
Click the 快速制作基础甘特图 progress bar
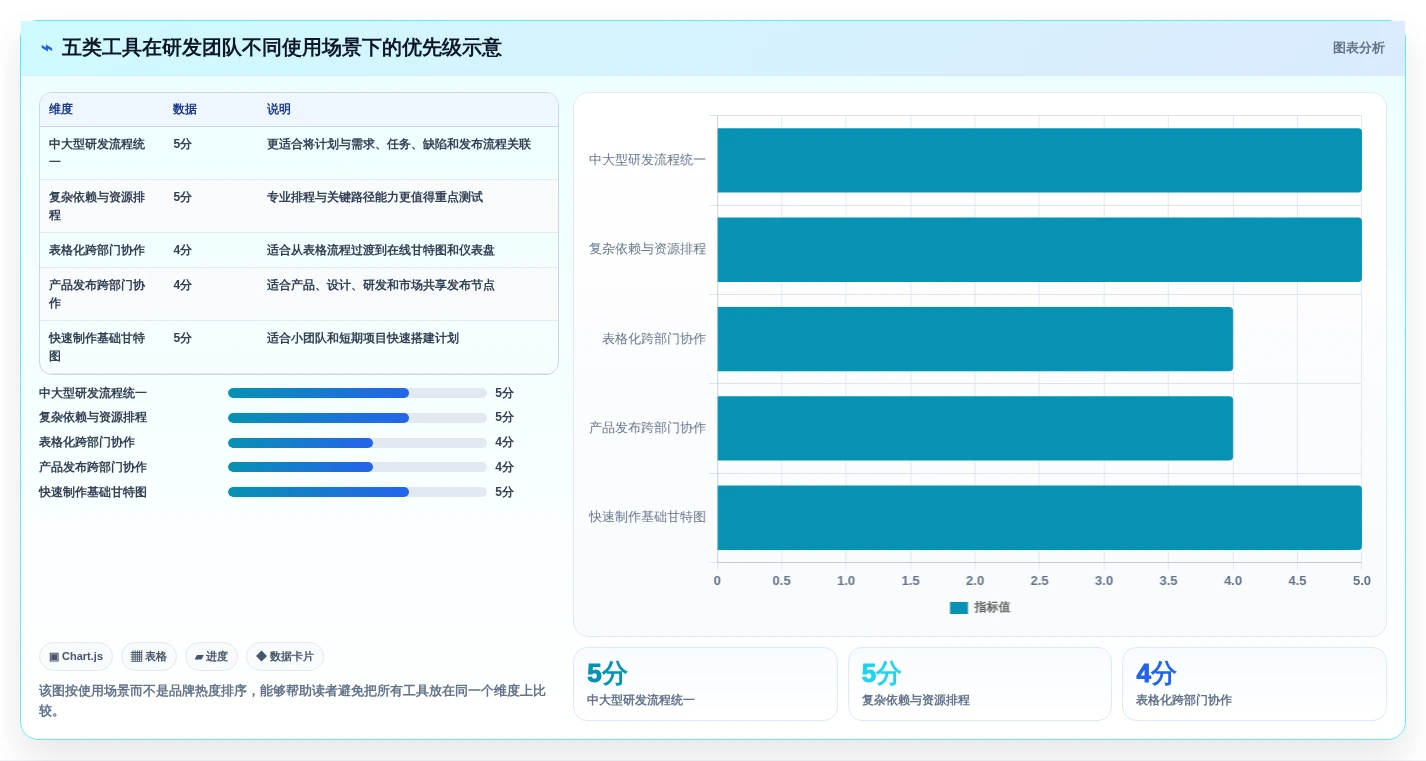coord(357,492)
